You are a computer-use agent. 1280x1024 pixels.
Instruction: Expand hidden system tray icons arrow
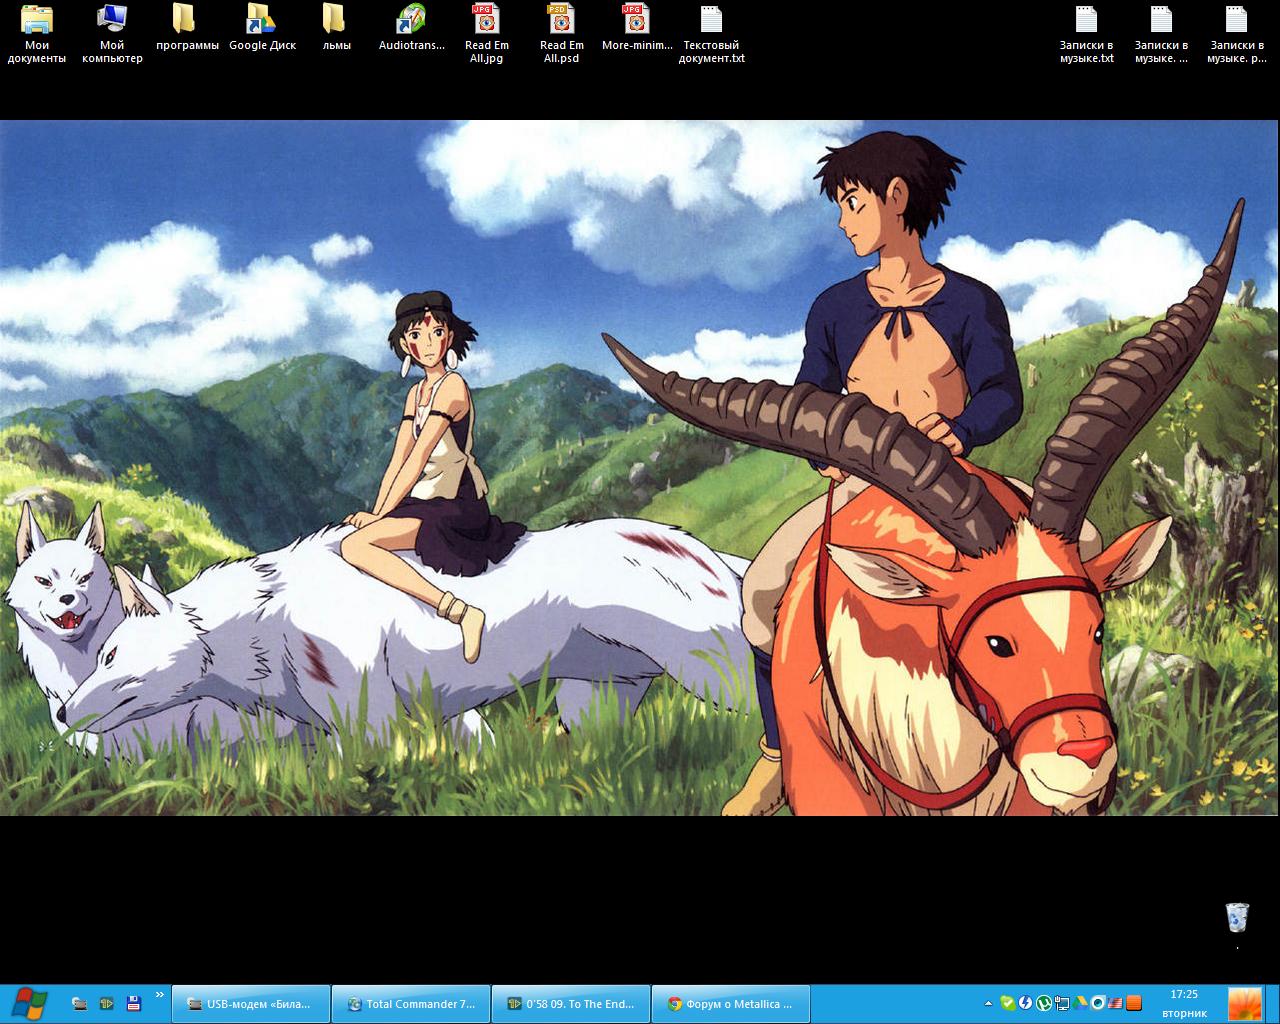989,1003
